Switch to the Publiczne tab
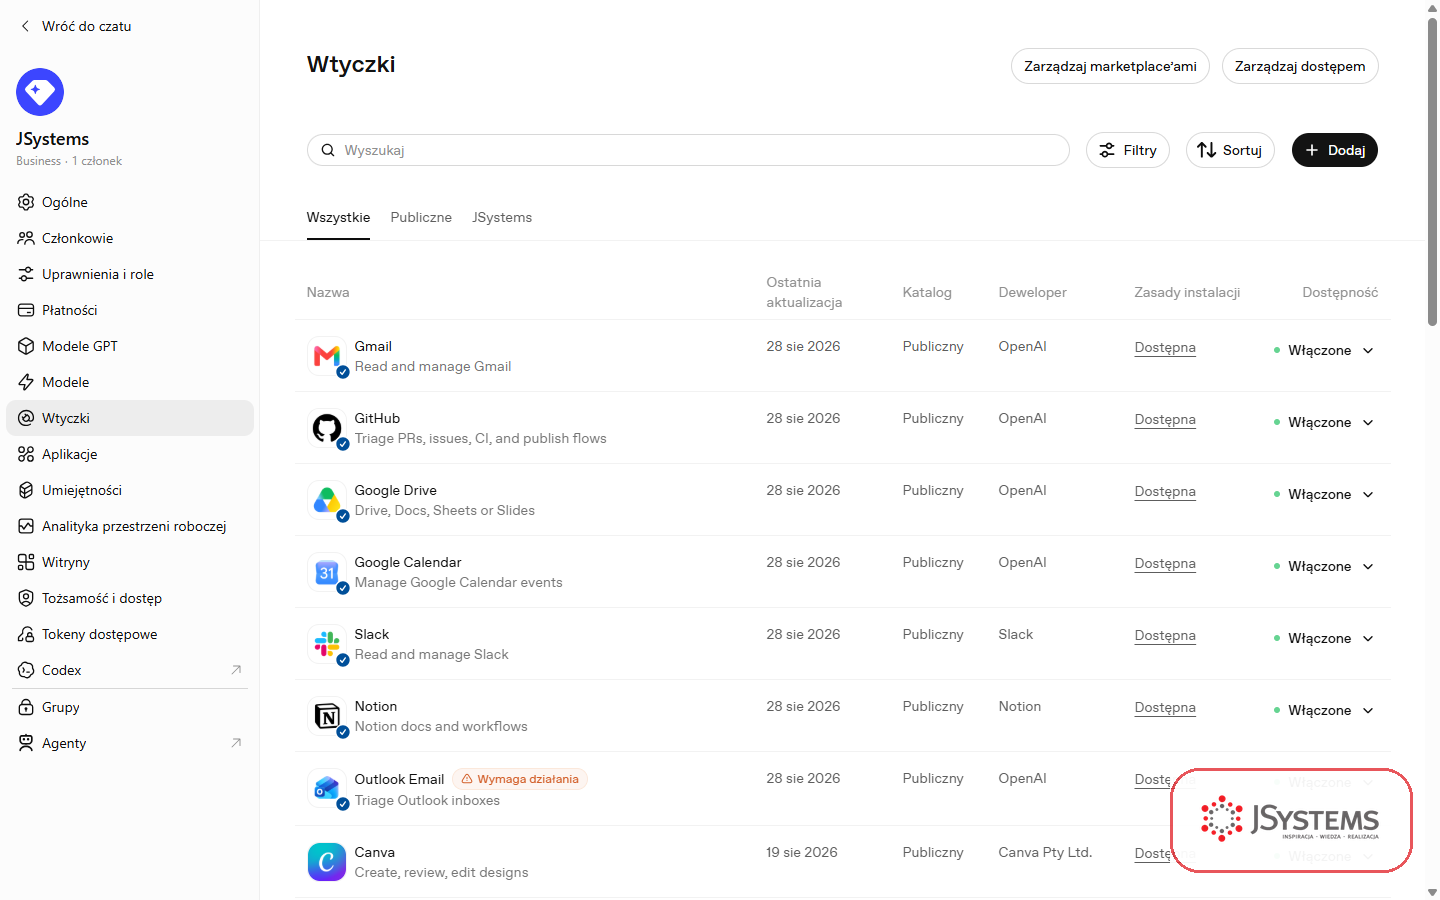This screenshot has width=1440, height=900. click(x=421, y=217)
